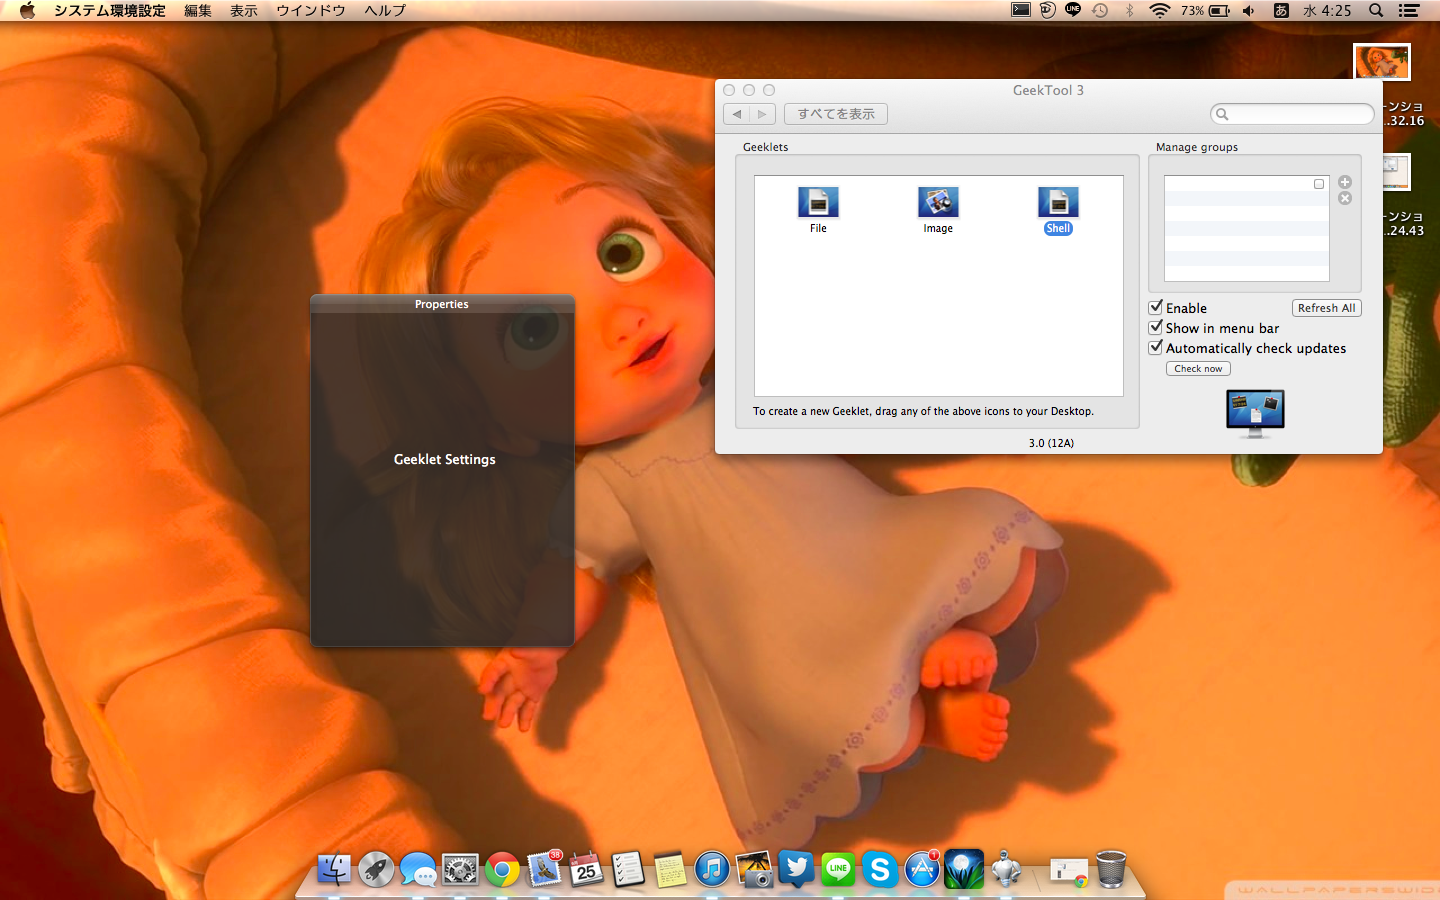Toggle the Enable checkbox
1440x900 pixels.
(1156, 307)
